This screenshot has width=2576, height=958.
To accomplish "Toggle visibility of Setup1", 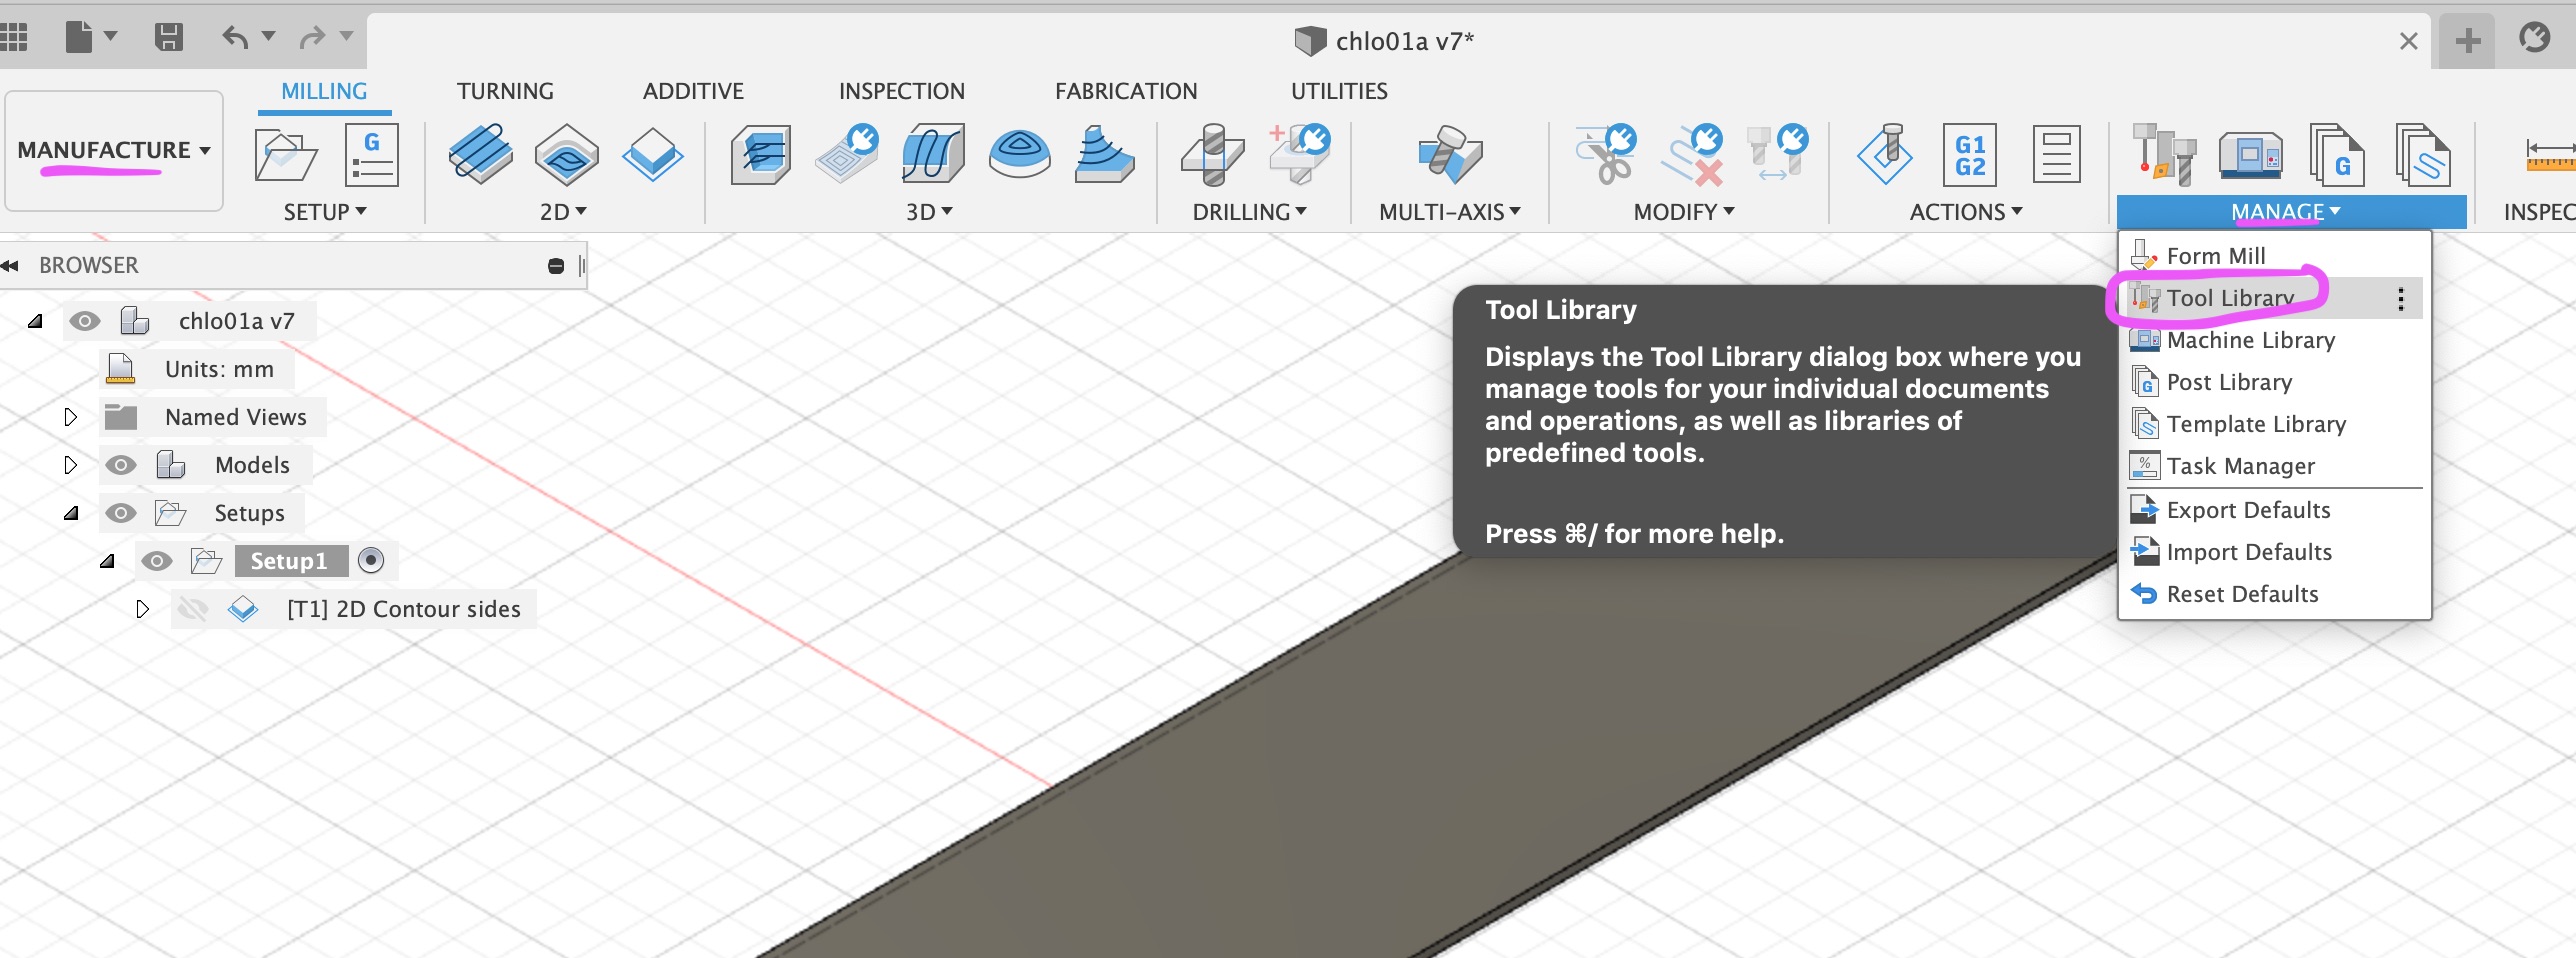I will point(157,561).
